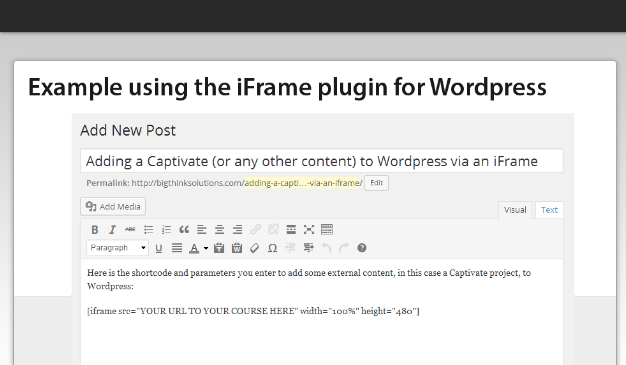The image size is (626, 365).
Task: Clear formatting with eraser icon
Action: coord(254,248)
